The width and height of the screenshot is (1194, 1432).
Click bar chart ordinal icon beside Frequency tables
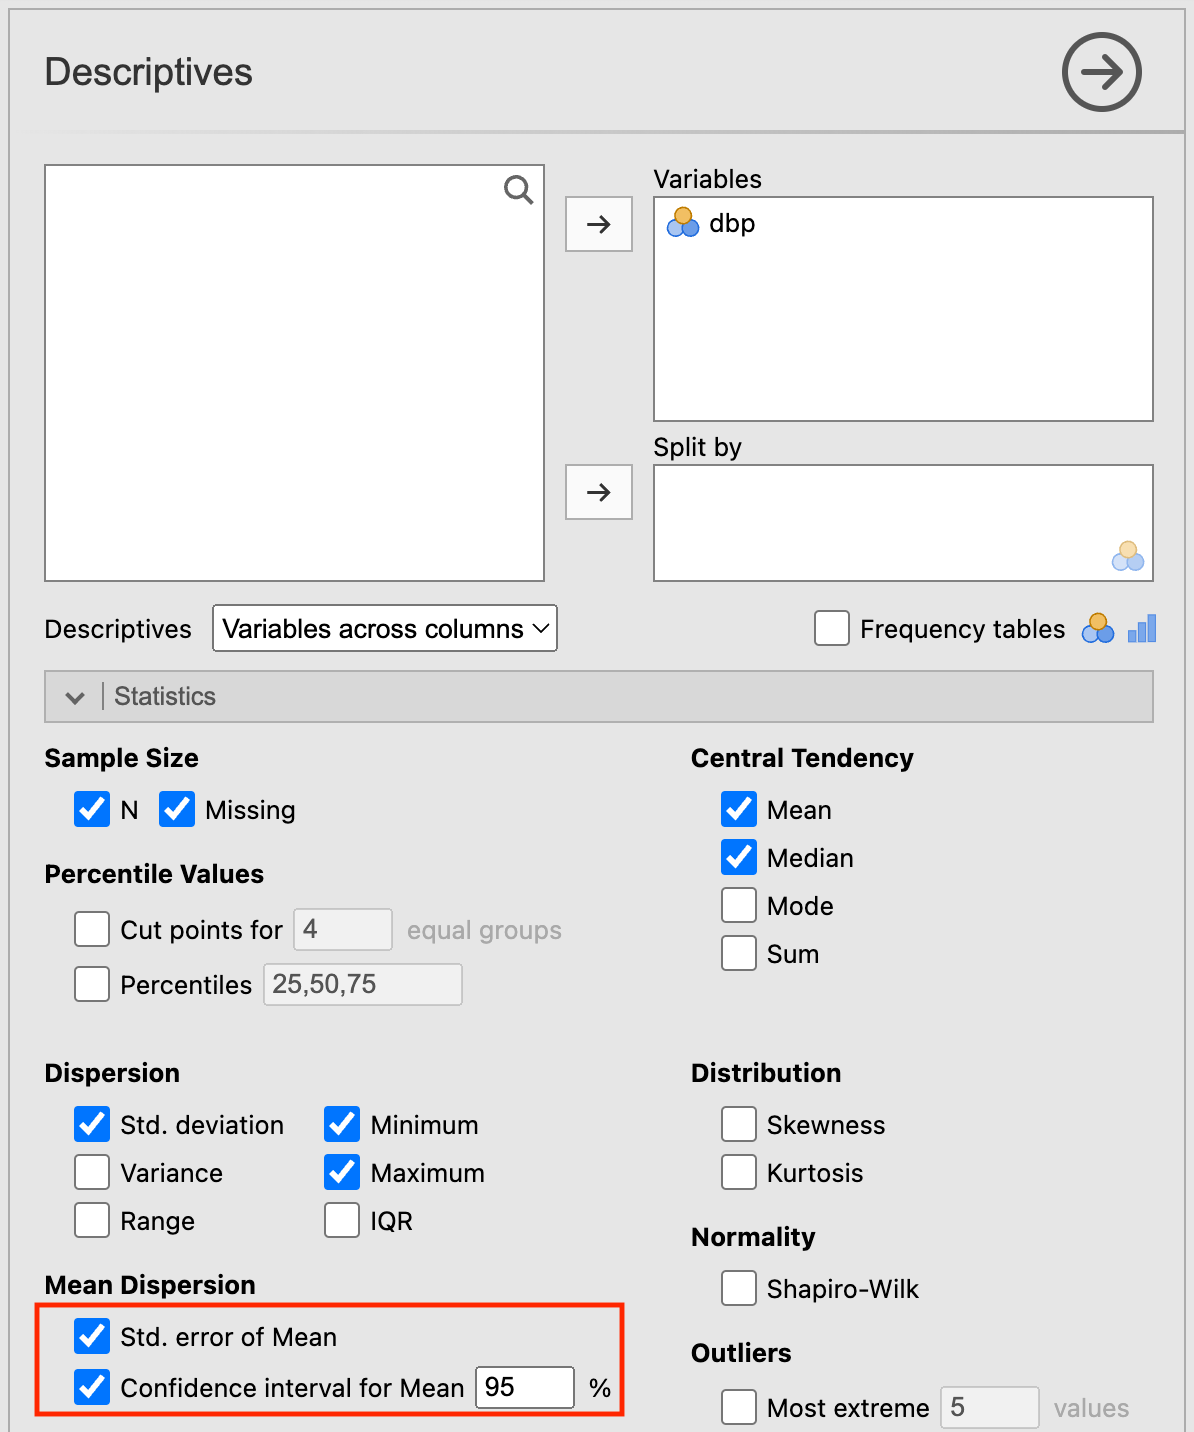click(1141, 629)
